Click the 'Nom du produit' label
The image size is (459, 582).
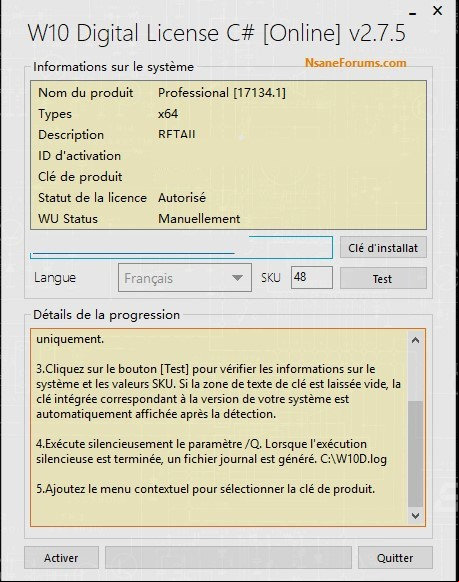(86, 92)
